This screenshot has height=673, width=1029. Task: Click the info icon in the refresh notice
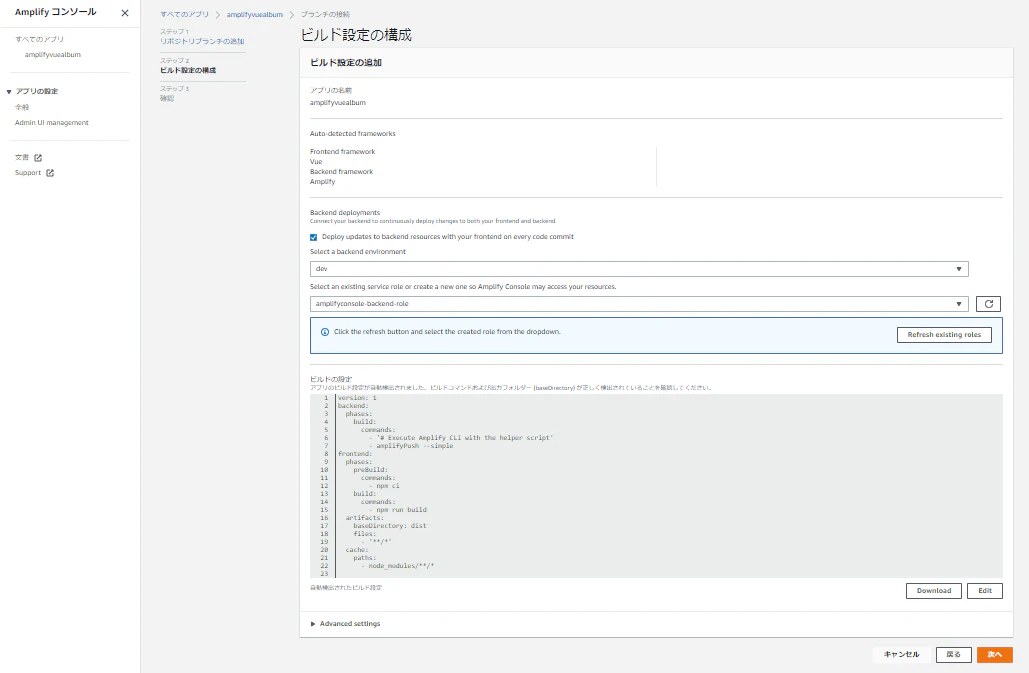click(324, 332)
